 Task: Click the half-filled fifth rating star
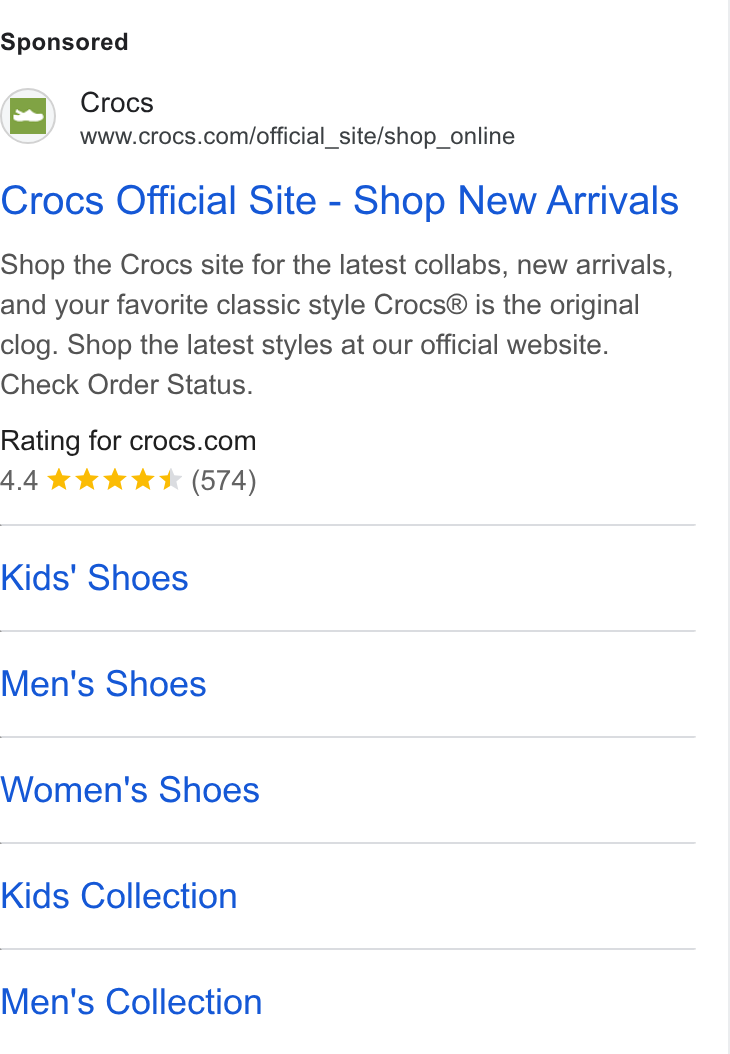171,480
